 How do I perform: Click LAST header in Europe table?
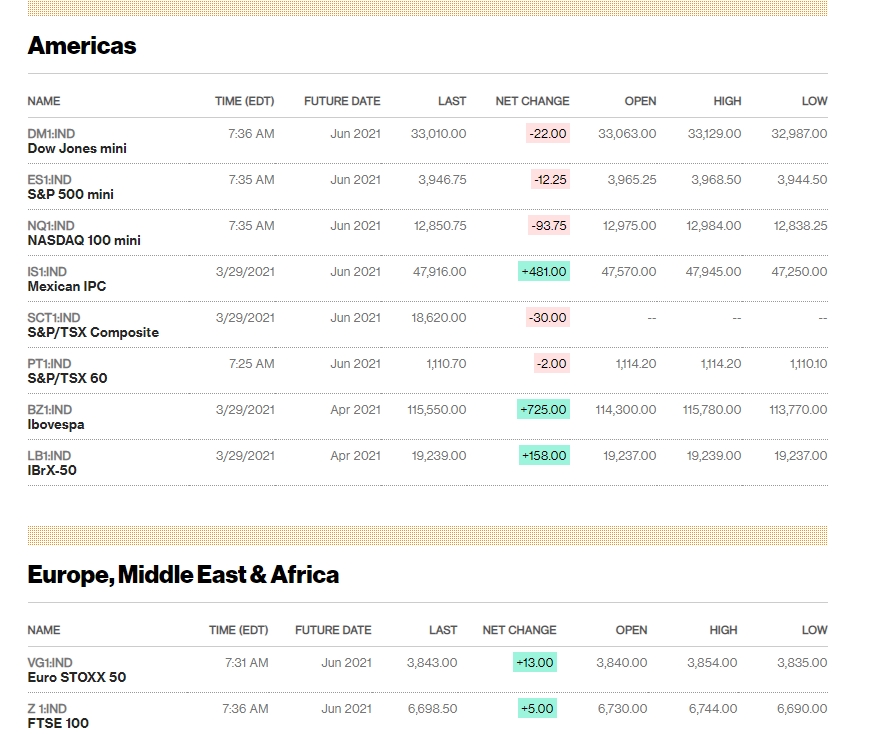443,630
